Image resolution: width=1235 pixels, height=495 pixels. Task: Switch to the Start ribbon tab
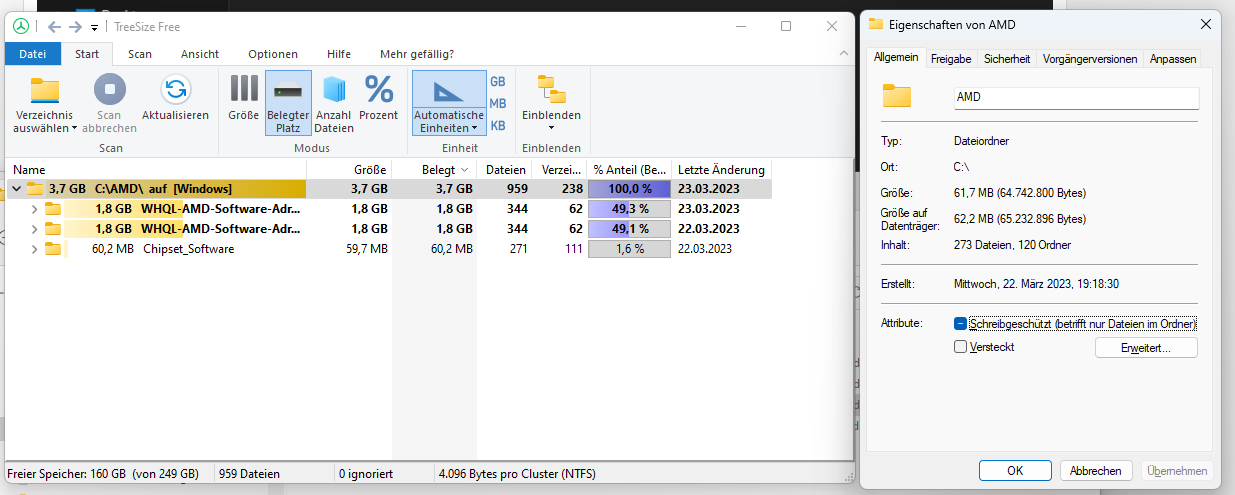click(x=87, y=54)
